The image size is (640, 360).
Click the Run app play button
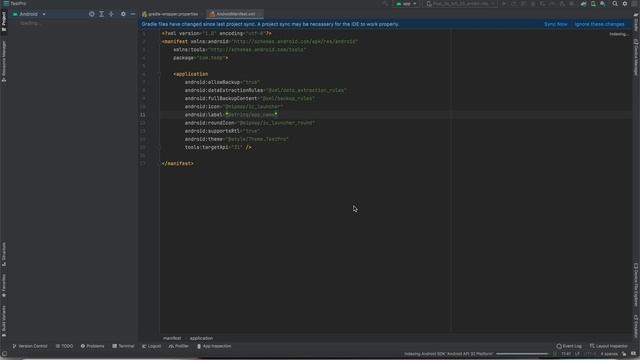click(504, 4)
